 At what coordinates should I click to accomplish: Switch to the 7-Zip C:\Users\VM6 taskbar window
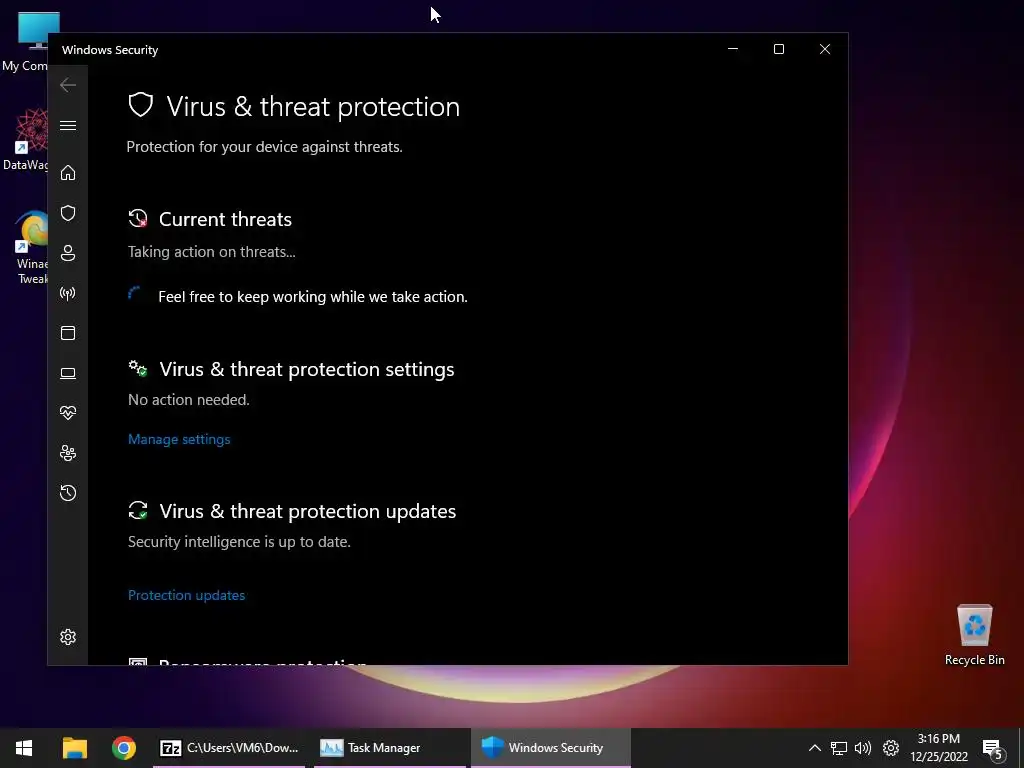click(229, 748)
